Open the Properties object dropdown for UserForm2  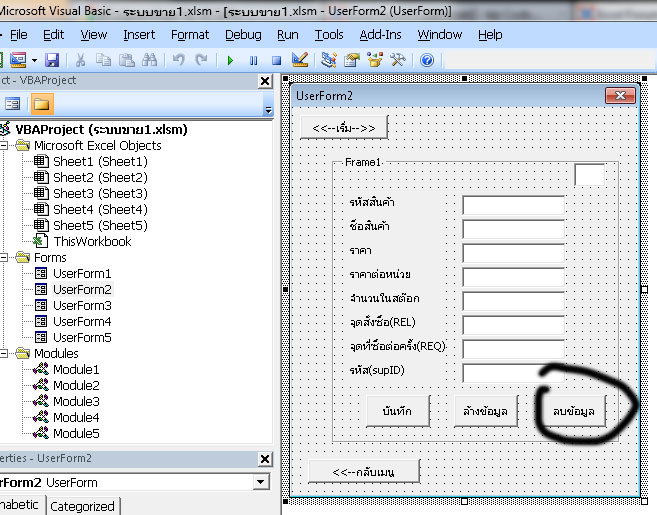coord(261,482)
